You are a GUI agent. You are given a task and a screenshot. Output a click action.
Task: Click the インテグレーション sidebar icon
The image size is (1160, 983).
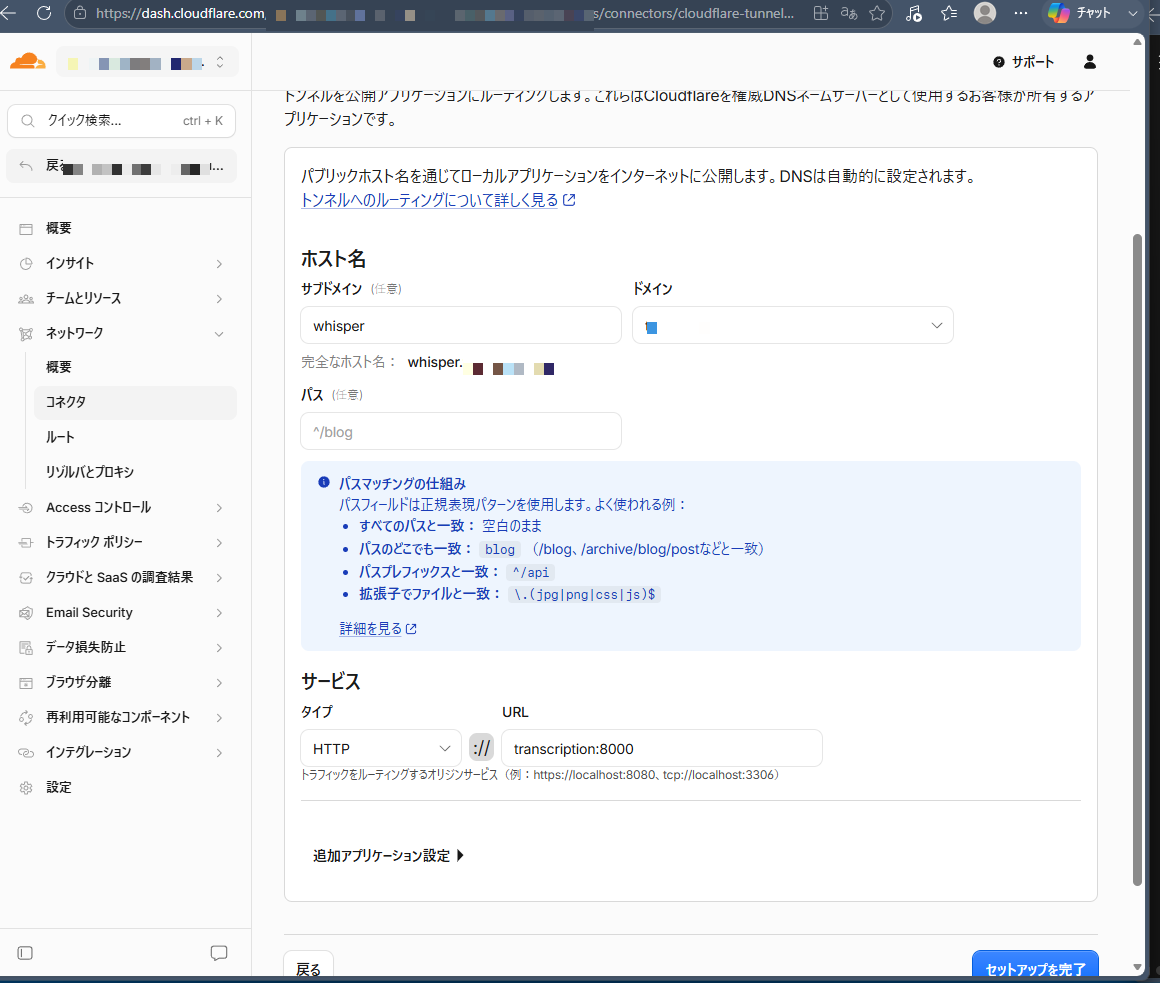click(x=26, y=752)
